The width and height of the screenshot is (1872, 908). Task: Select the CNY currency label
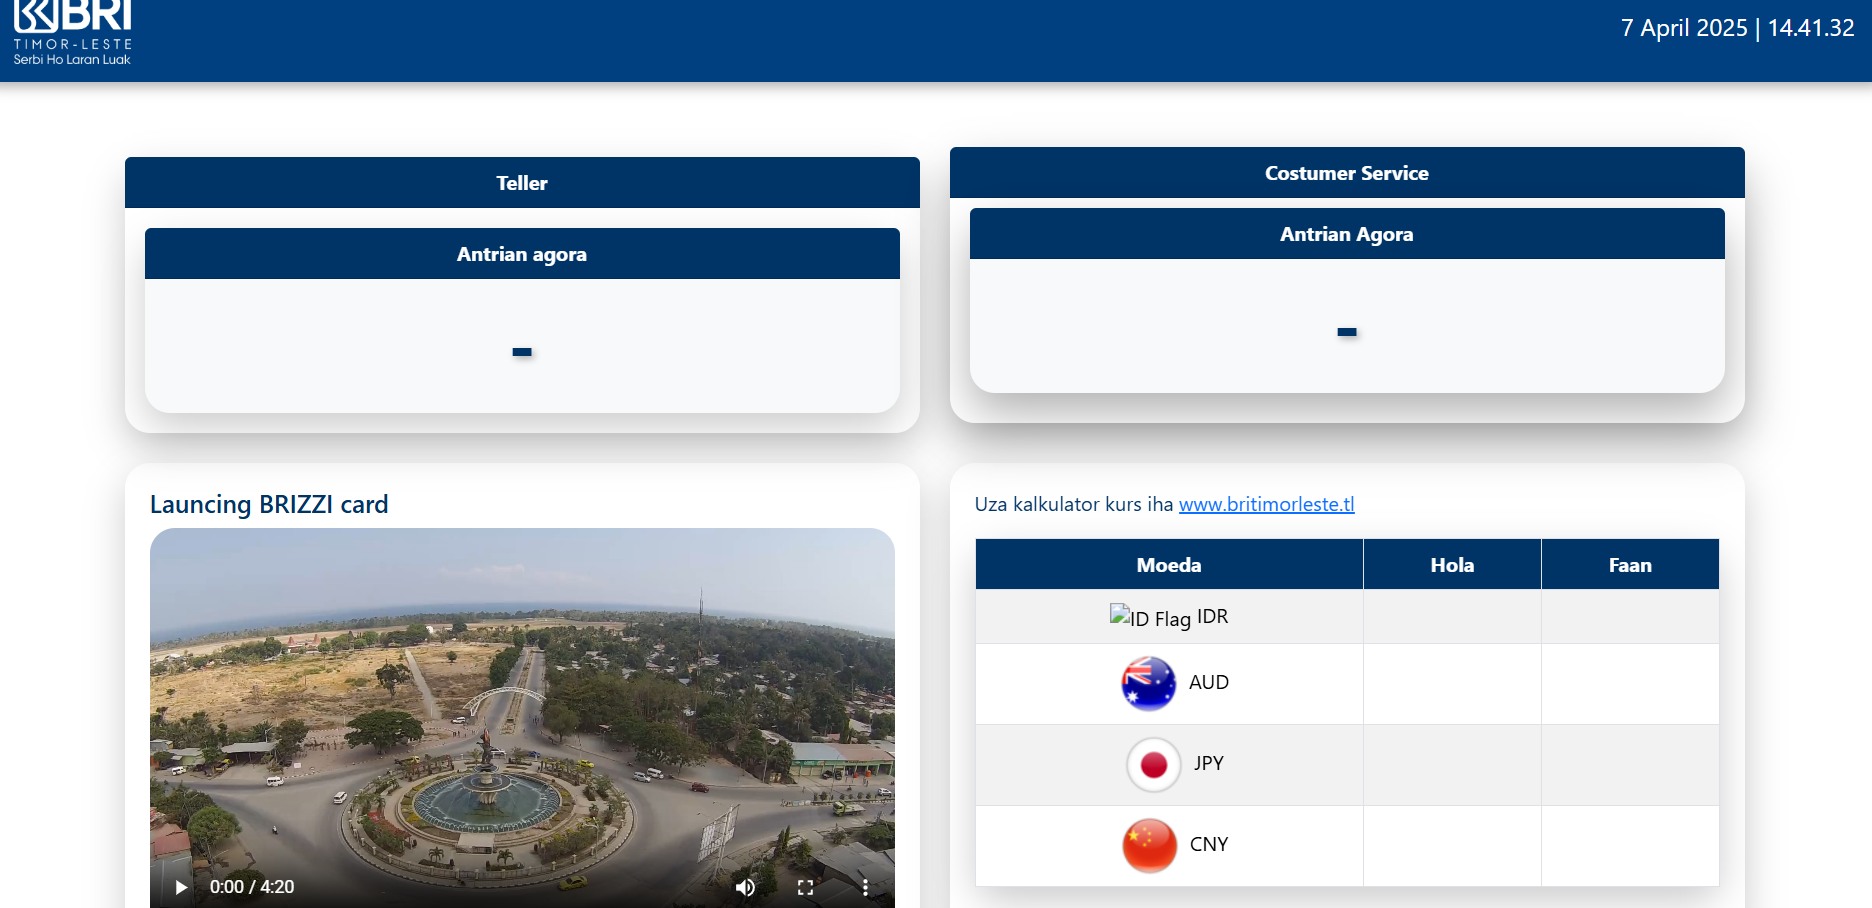click(x=1209, y=844)
